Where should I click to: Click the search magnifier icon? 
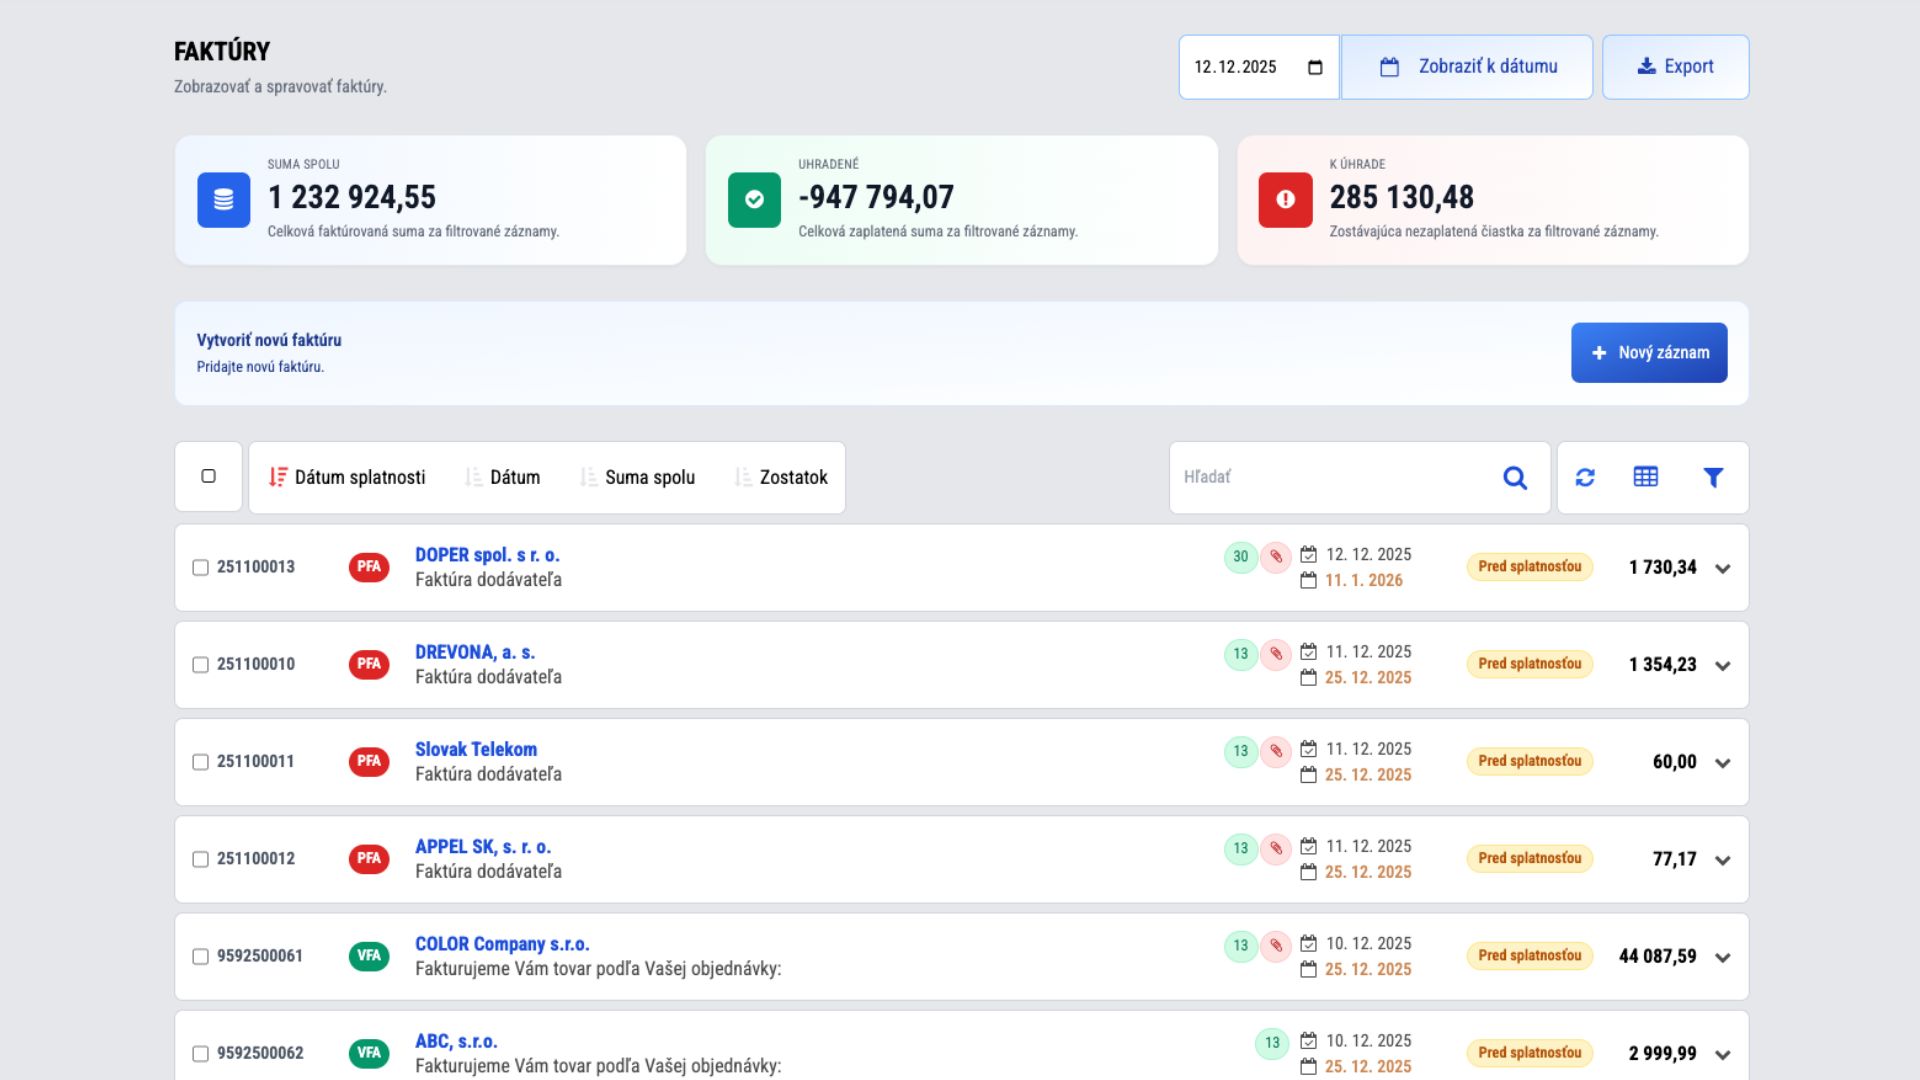click(x=1515, y=478)
